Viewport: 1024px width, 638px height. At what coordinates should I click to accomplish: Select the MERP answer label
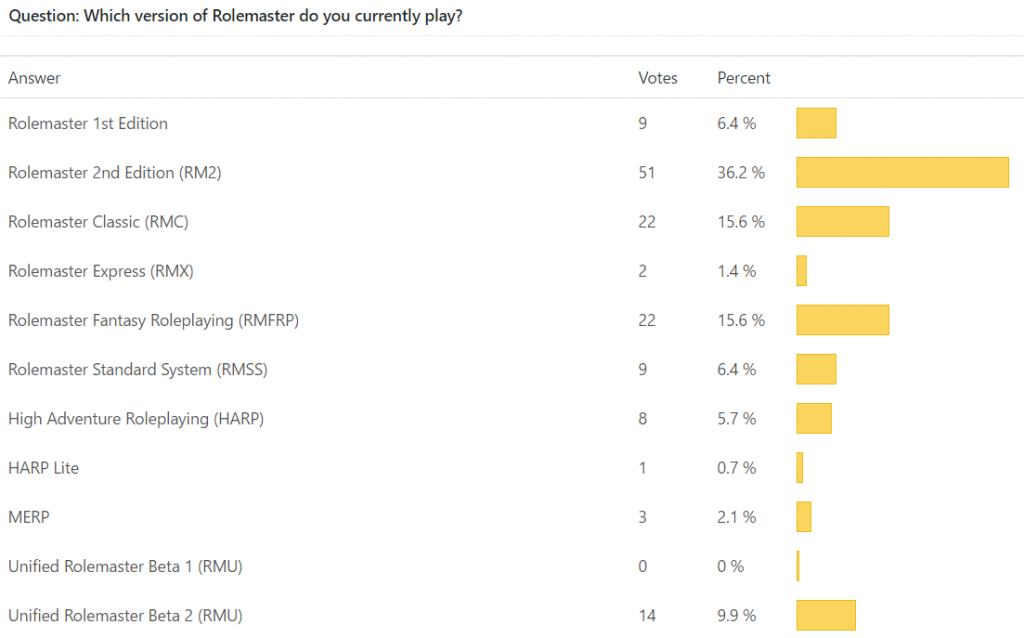pos(29,517)
